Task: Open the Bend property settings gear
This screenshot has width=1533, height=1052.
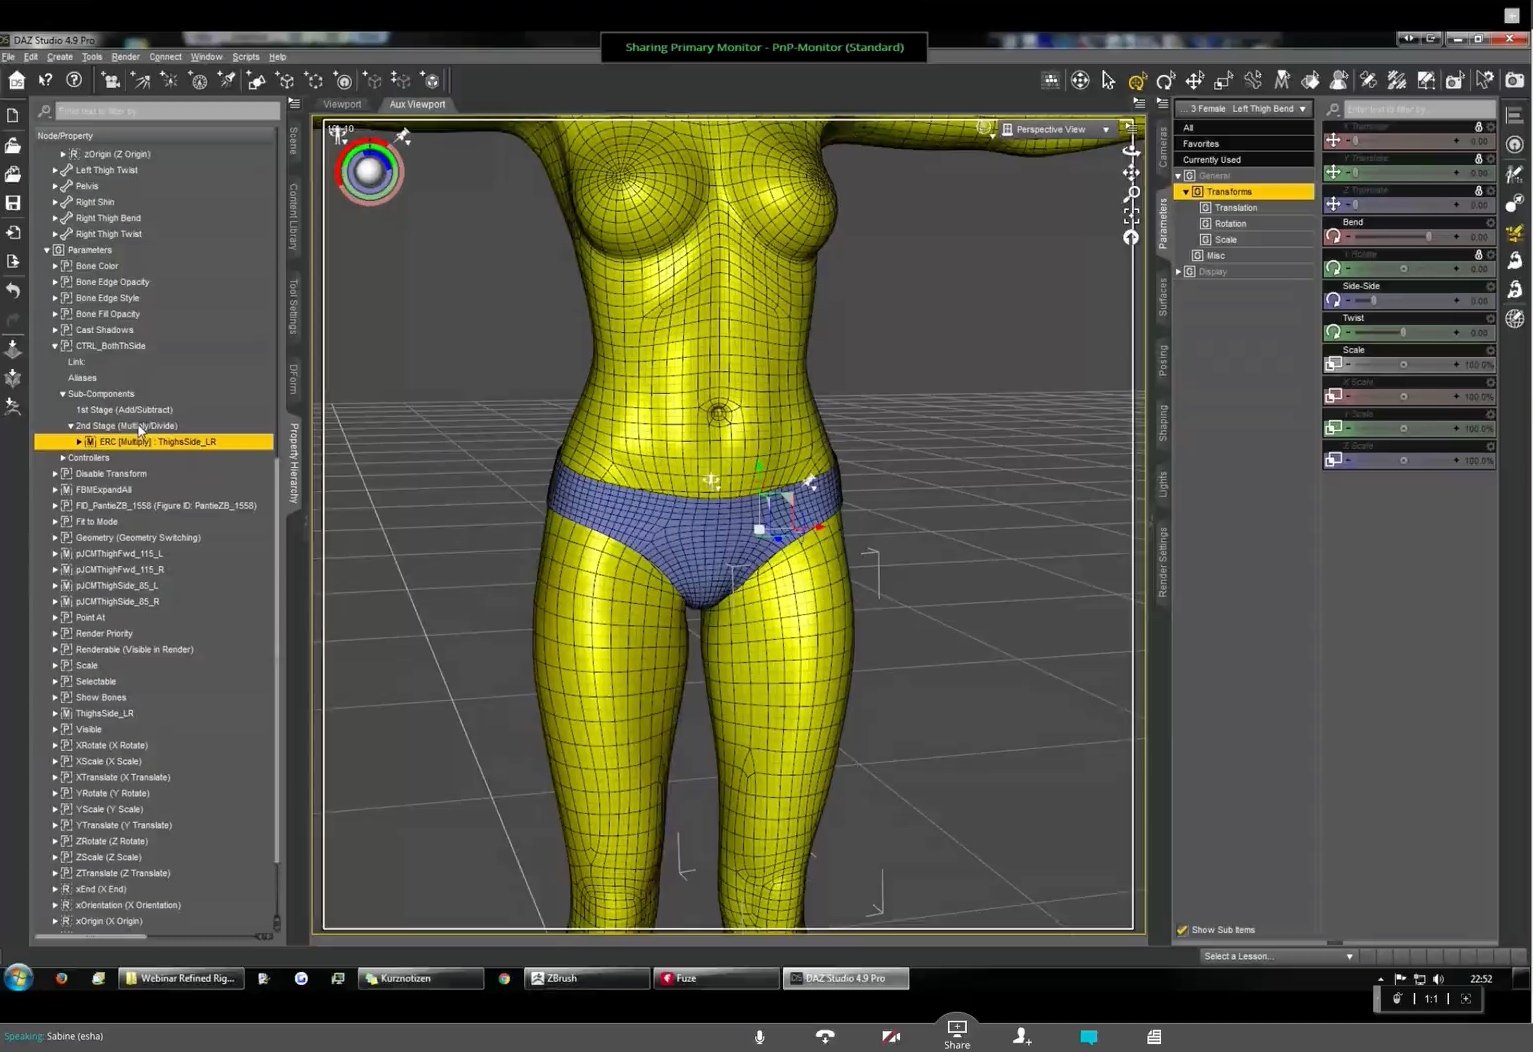Action: (1490, 223)
